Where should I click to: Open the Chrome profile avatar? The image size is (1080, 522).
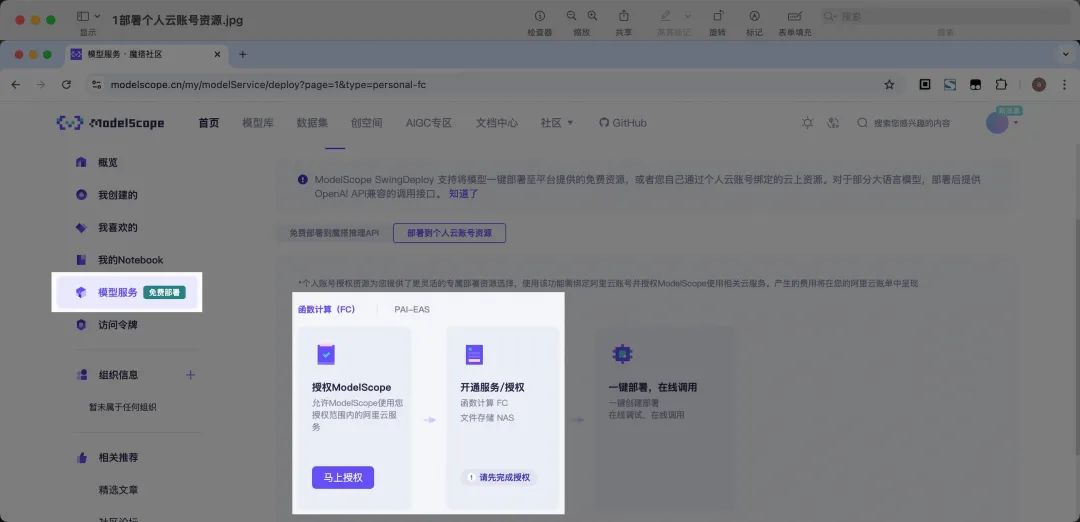(1039, 85)
